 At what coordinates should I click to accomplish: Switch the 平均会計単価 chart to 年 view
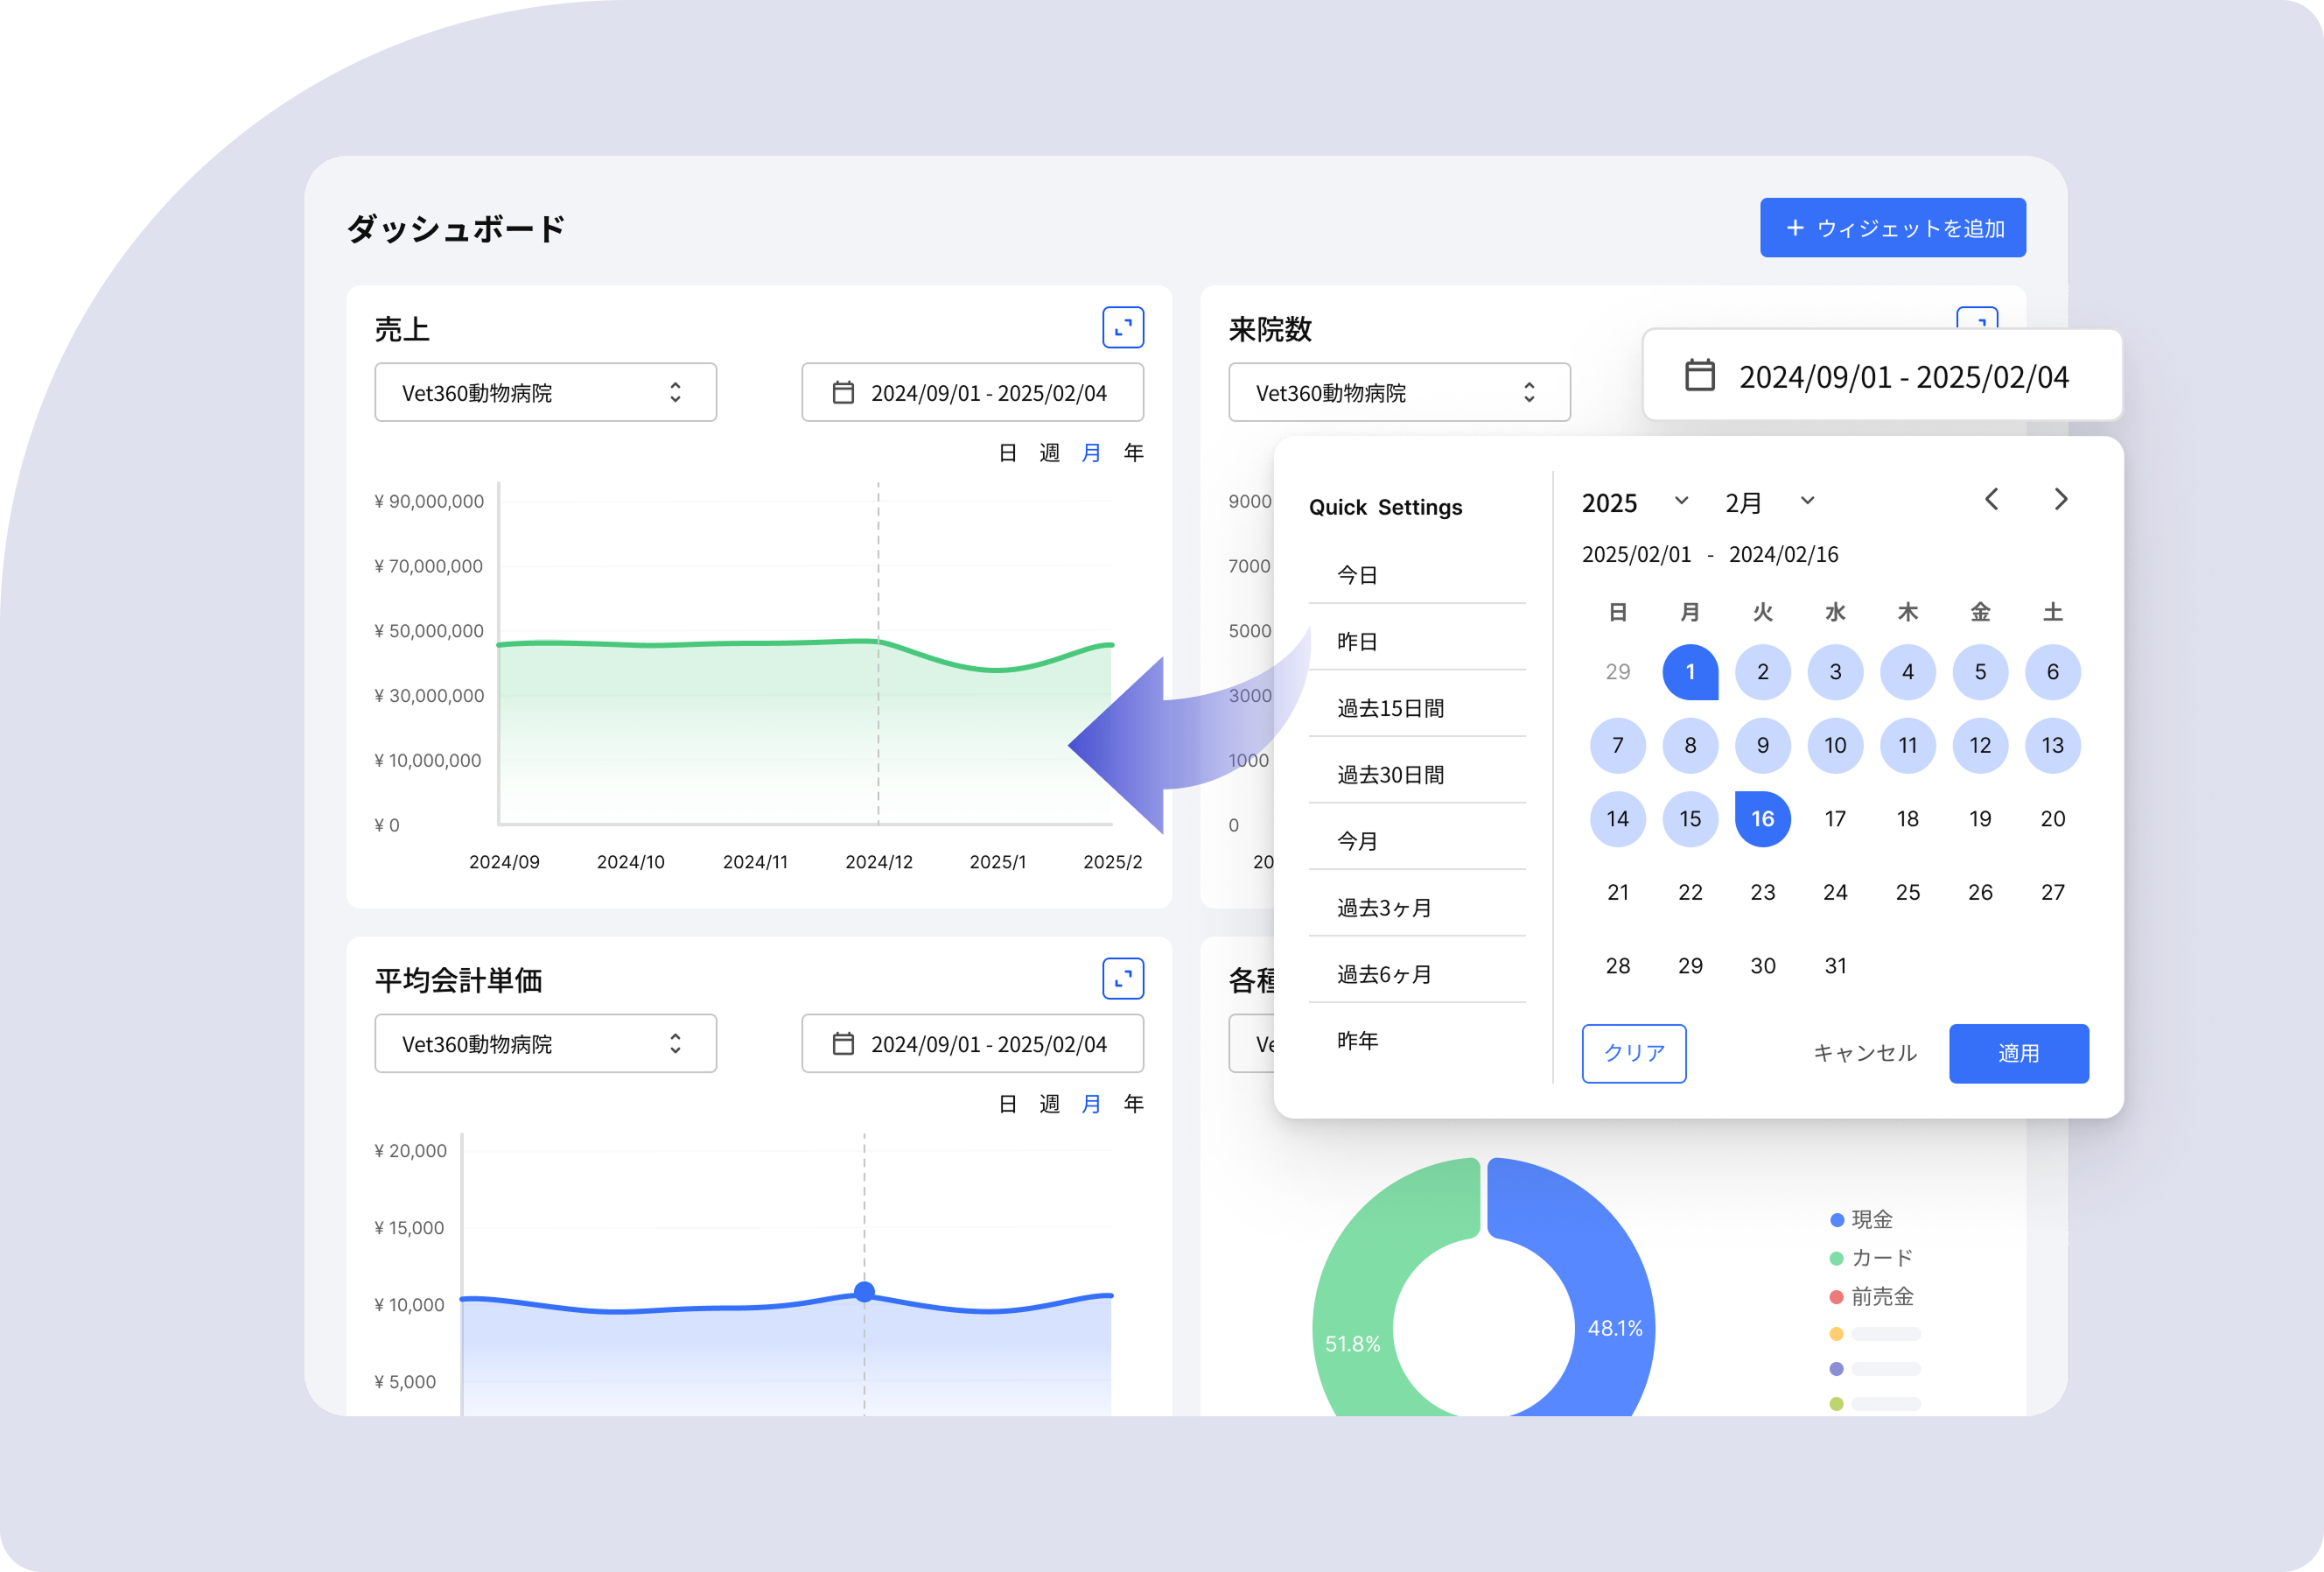(1133, 1104)
